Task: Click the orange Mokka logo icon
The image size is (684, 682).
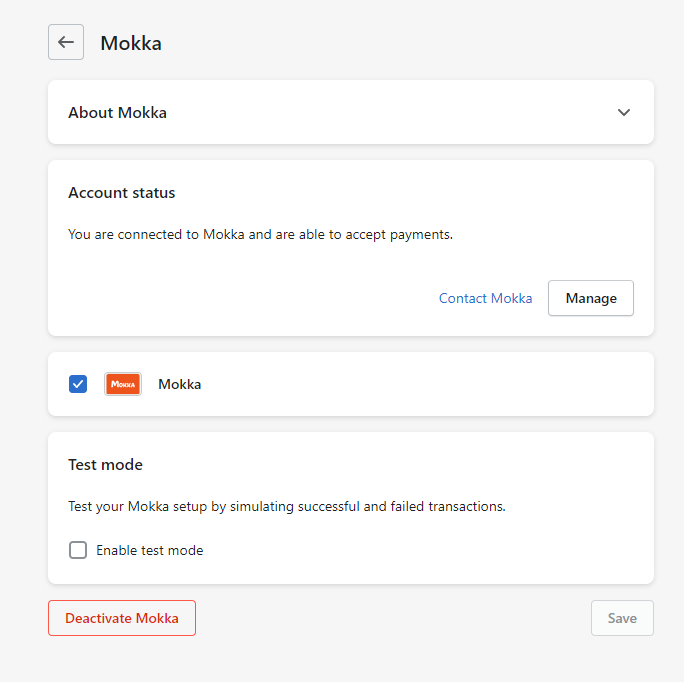Action: pyautogui.click(x=123, y=384)
